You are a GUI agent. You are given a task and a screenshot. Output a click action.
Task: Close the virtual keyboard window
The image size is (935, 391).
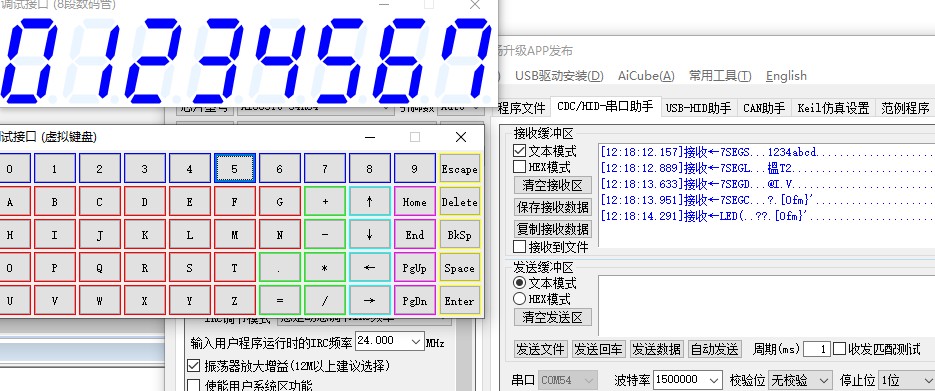pos(460,137)
